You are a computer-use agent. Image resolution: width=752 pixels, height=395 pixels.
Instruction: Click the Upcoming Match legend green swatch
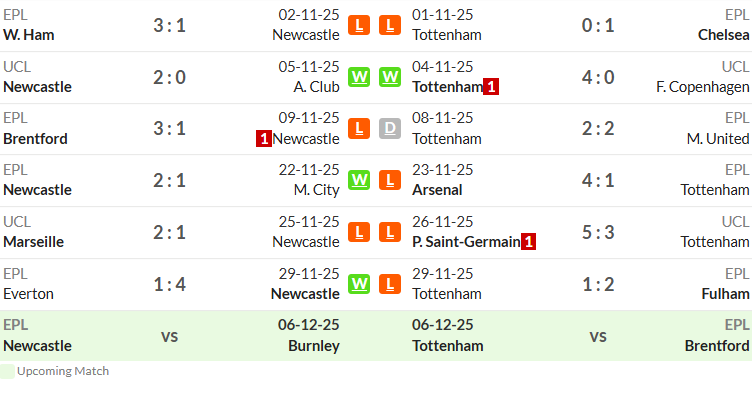pos(7,371)
